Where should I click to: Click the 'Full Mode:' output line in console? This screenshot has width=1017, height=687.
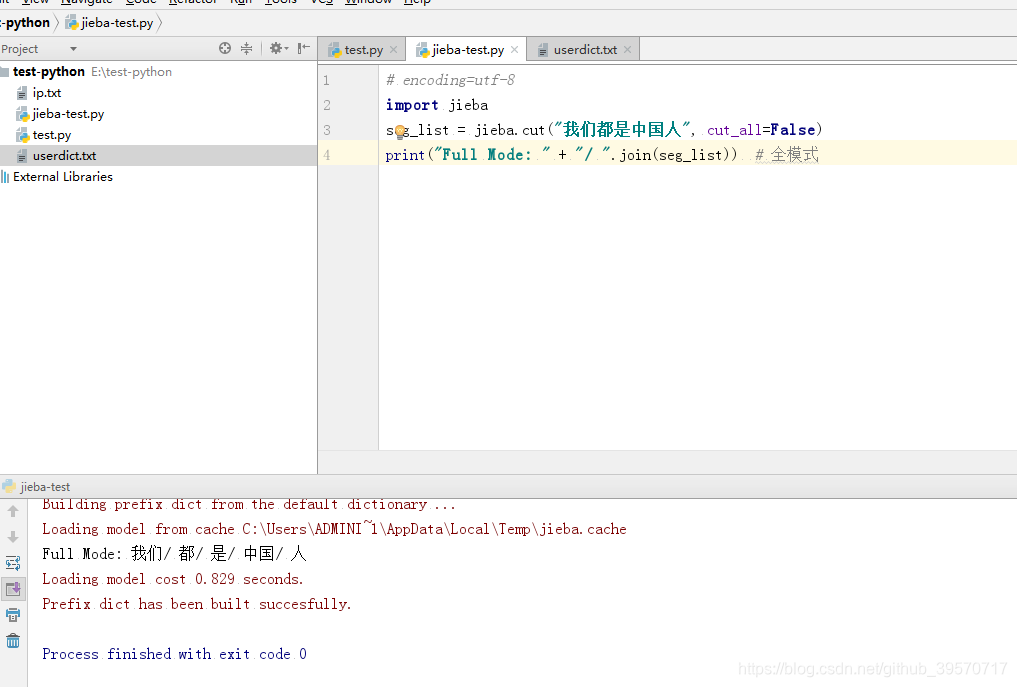174,553
